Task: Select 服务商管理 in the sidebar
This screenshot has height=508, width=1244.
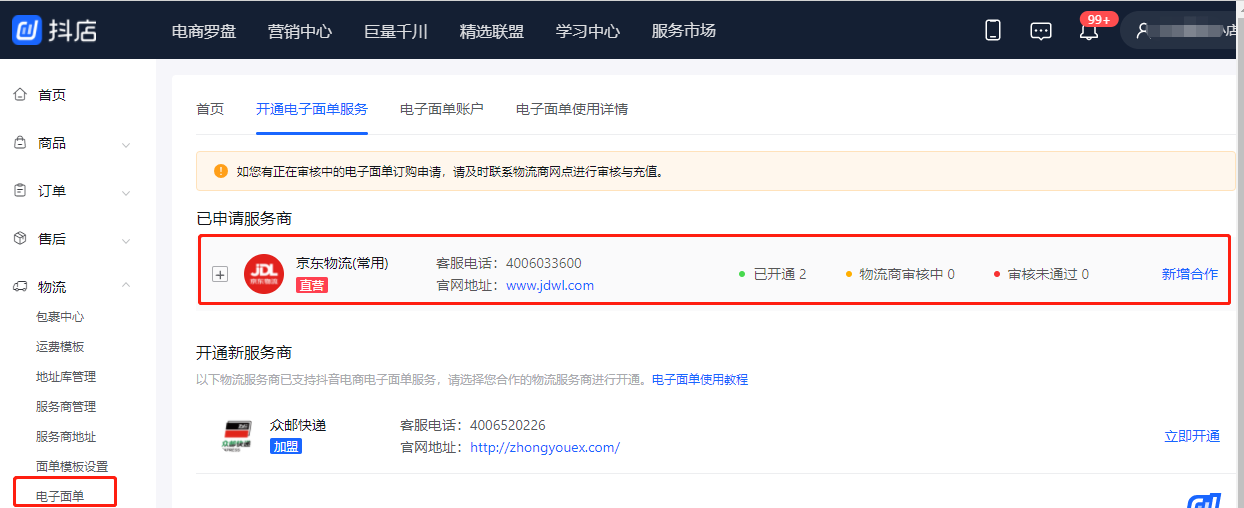Action: (x=66, y=407)
